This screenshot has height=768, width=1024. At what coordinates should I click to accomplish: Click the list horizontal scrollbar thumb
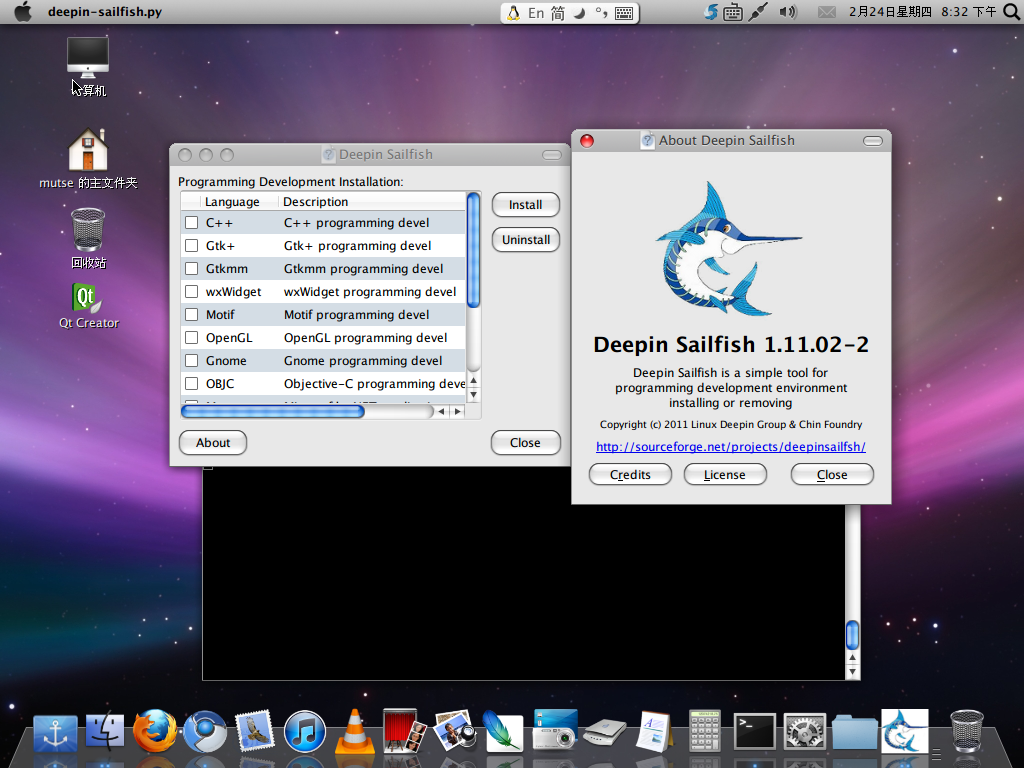273,411
